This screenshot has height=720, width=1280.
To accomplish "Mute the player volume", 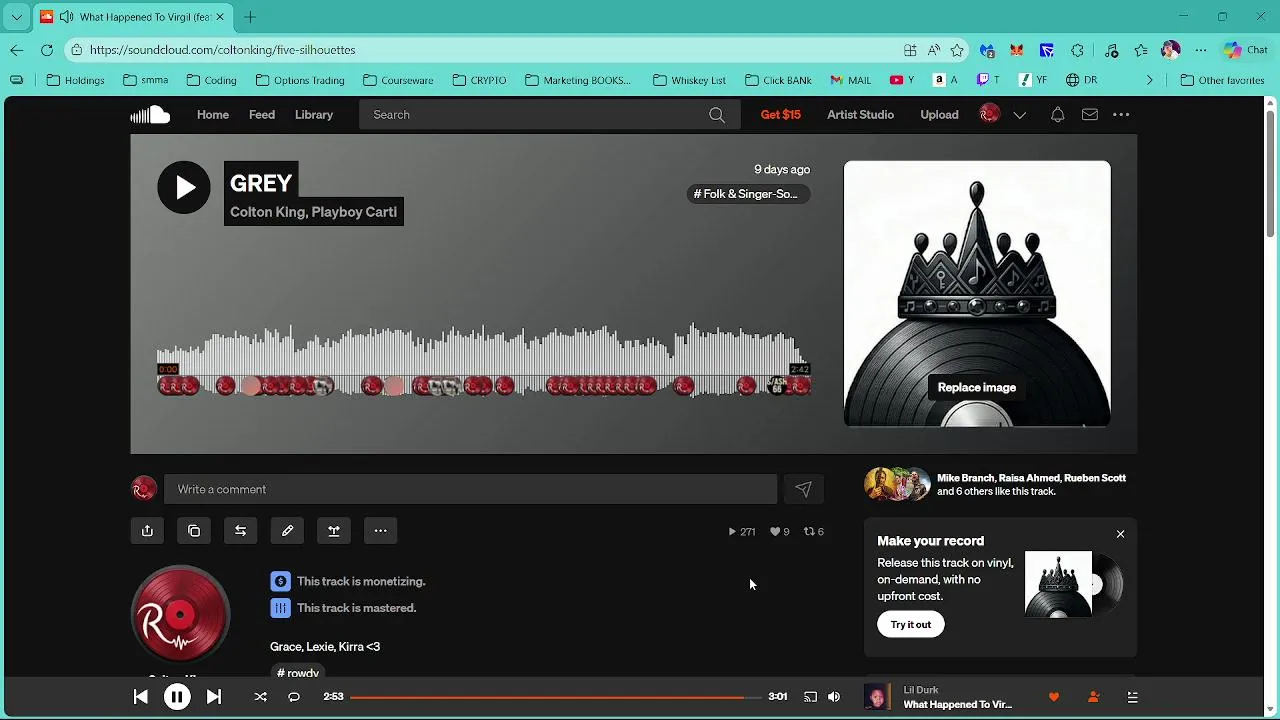I will point(834,697).
